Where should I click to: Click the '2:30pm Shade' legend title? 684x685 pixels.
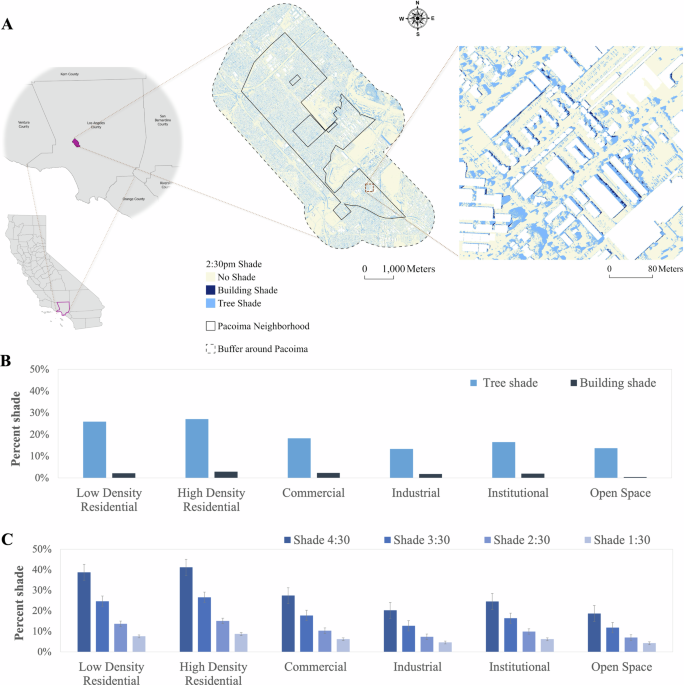pyautogui.click(x=234, y=264)
